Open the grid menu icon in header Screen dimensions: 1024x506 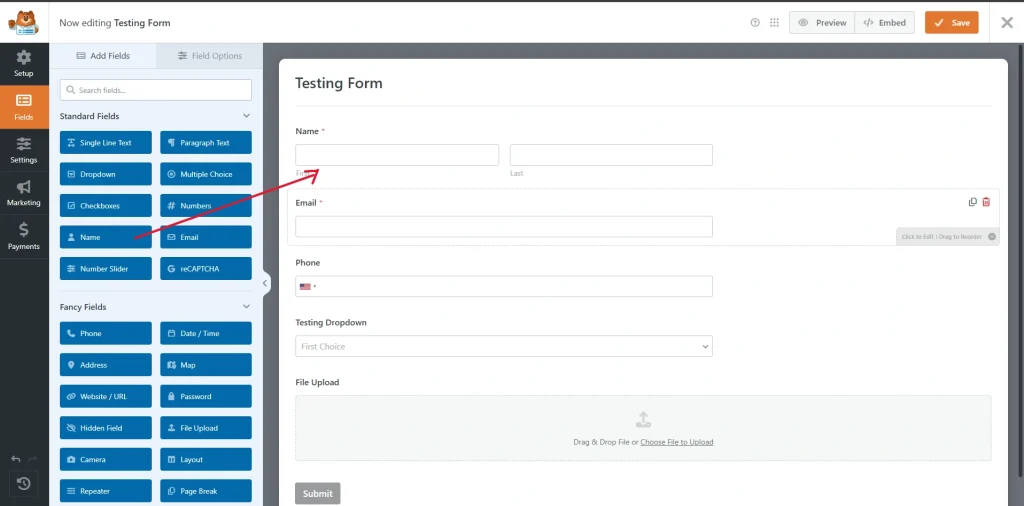point(775,22)
